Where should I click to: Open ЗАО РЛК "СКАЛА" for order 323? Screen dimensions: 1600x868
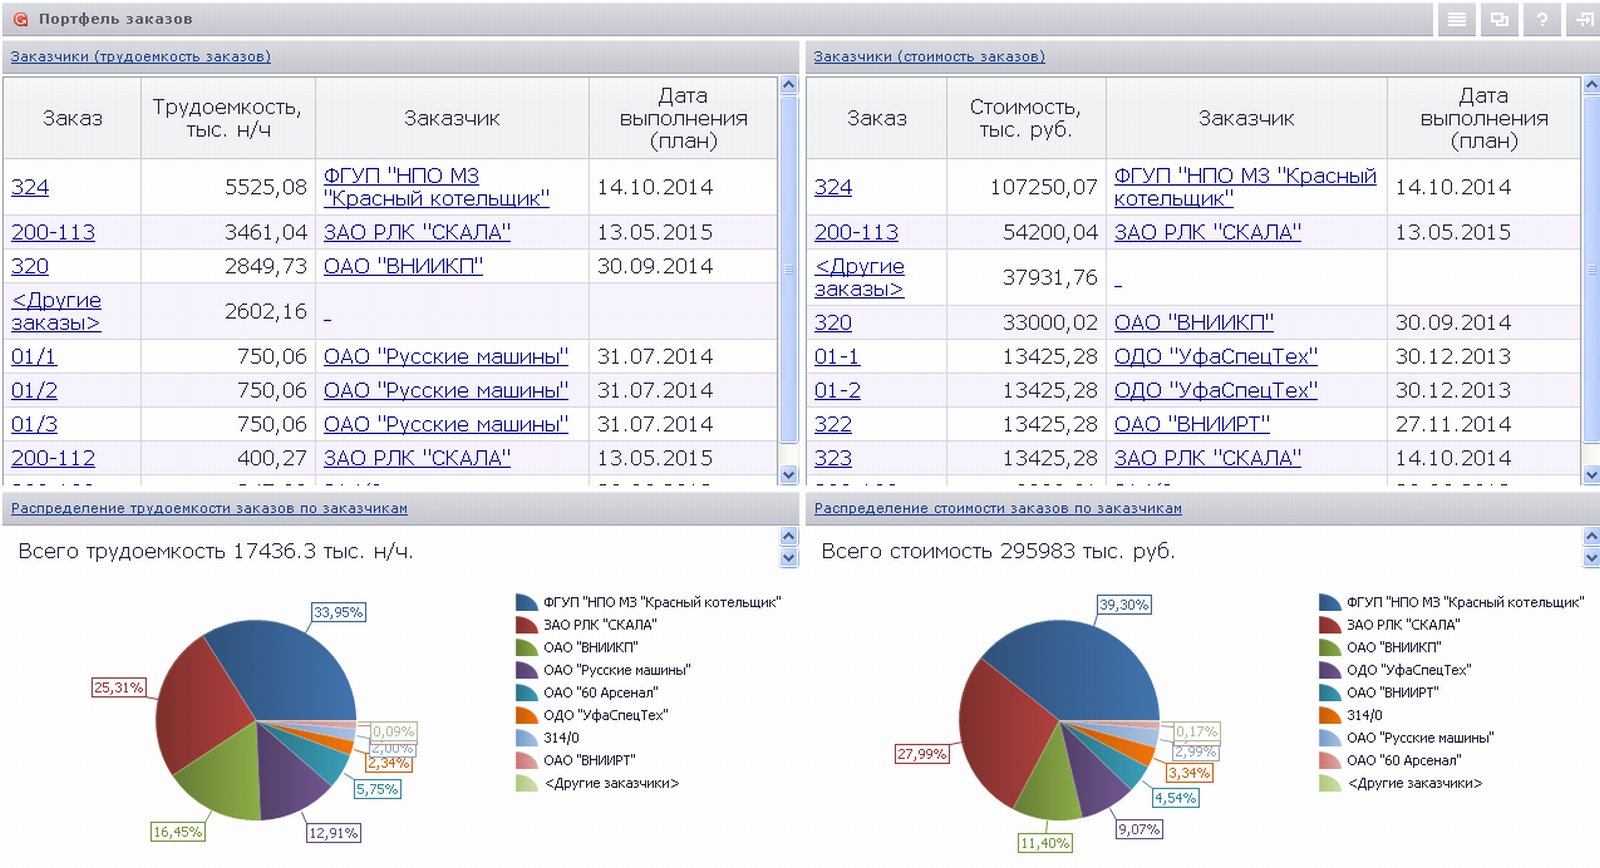[x=1208, y=458]
